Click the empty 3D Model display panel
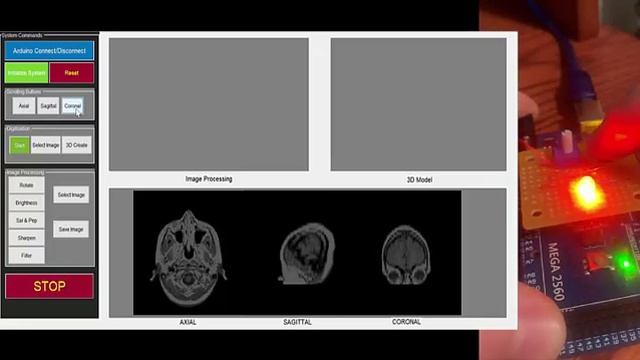640x360 pixels. [418, 104]
